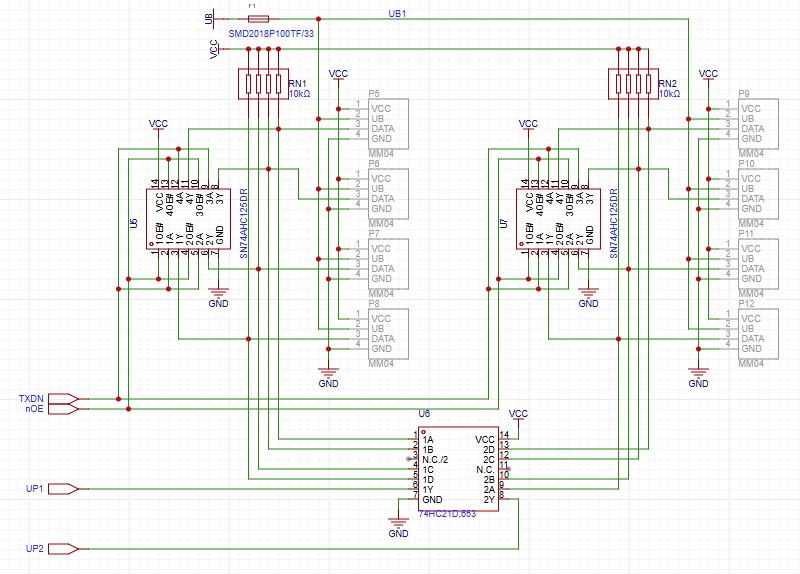The width and height of the screenshot is (800, 574).
Task: Select the U7 buffer IC body
Action: click(x=558, y=219)
